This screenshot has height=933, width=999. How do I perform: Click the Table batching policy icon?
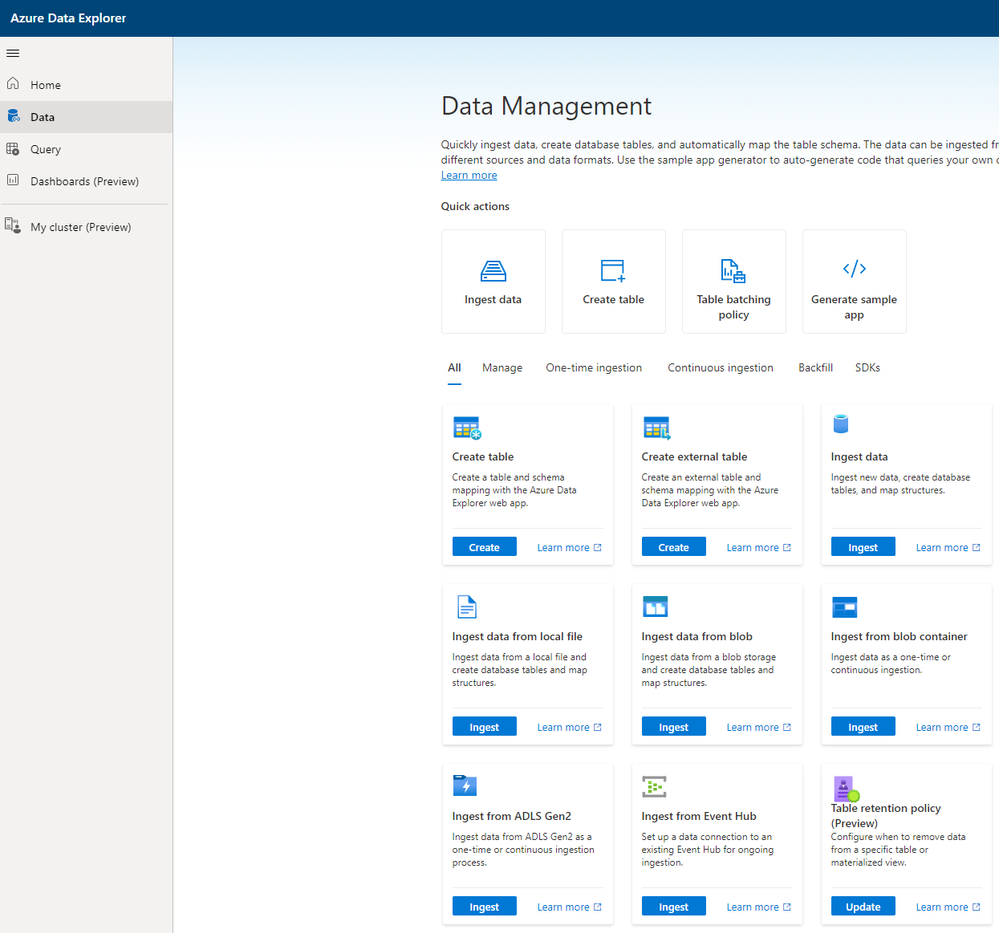click(x=733, y=271)
